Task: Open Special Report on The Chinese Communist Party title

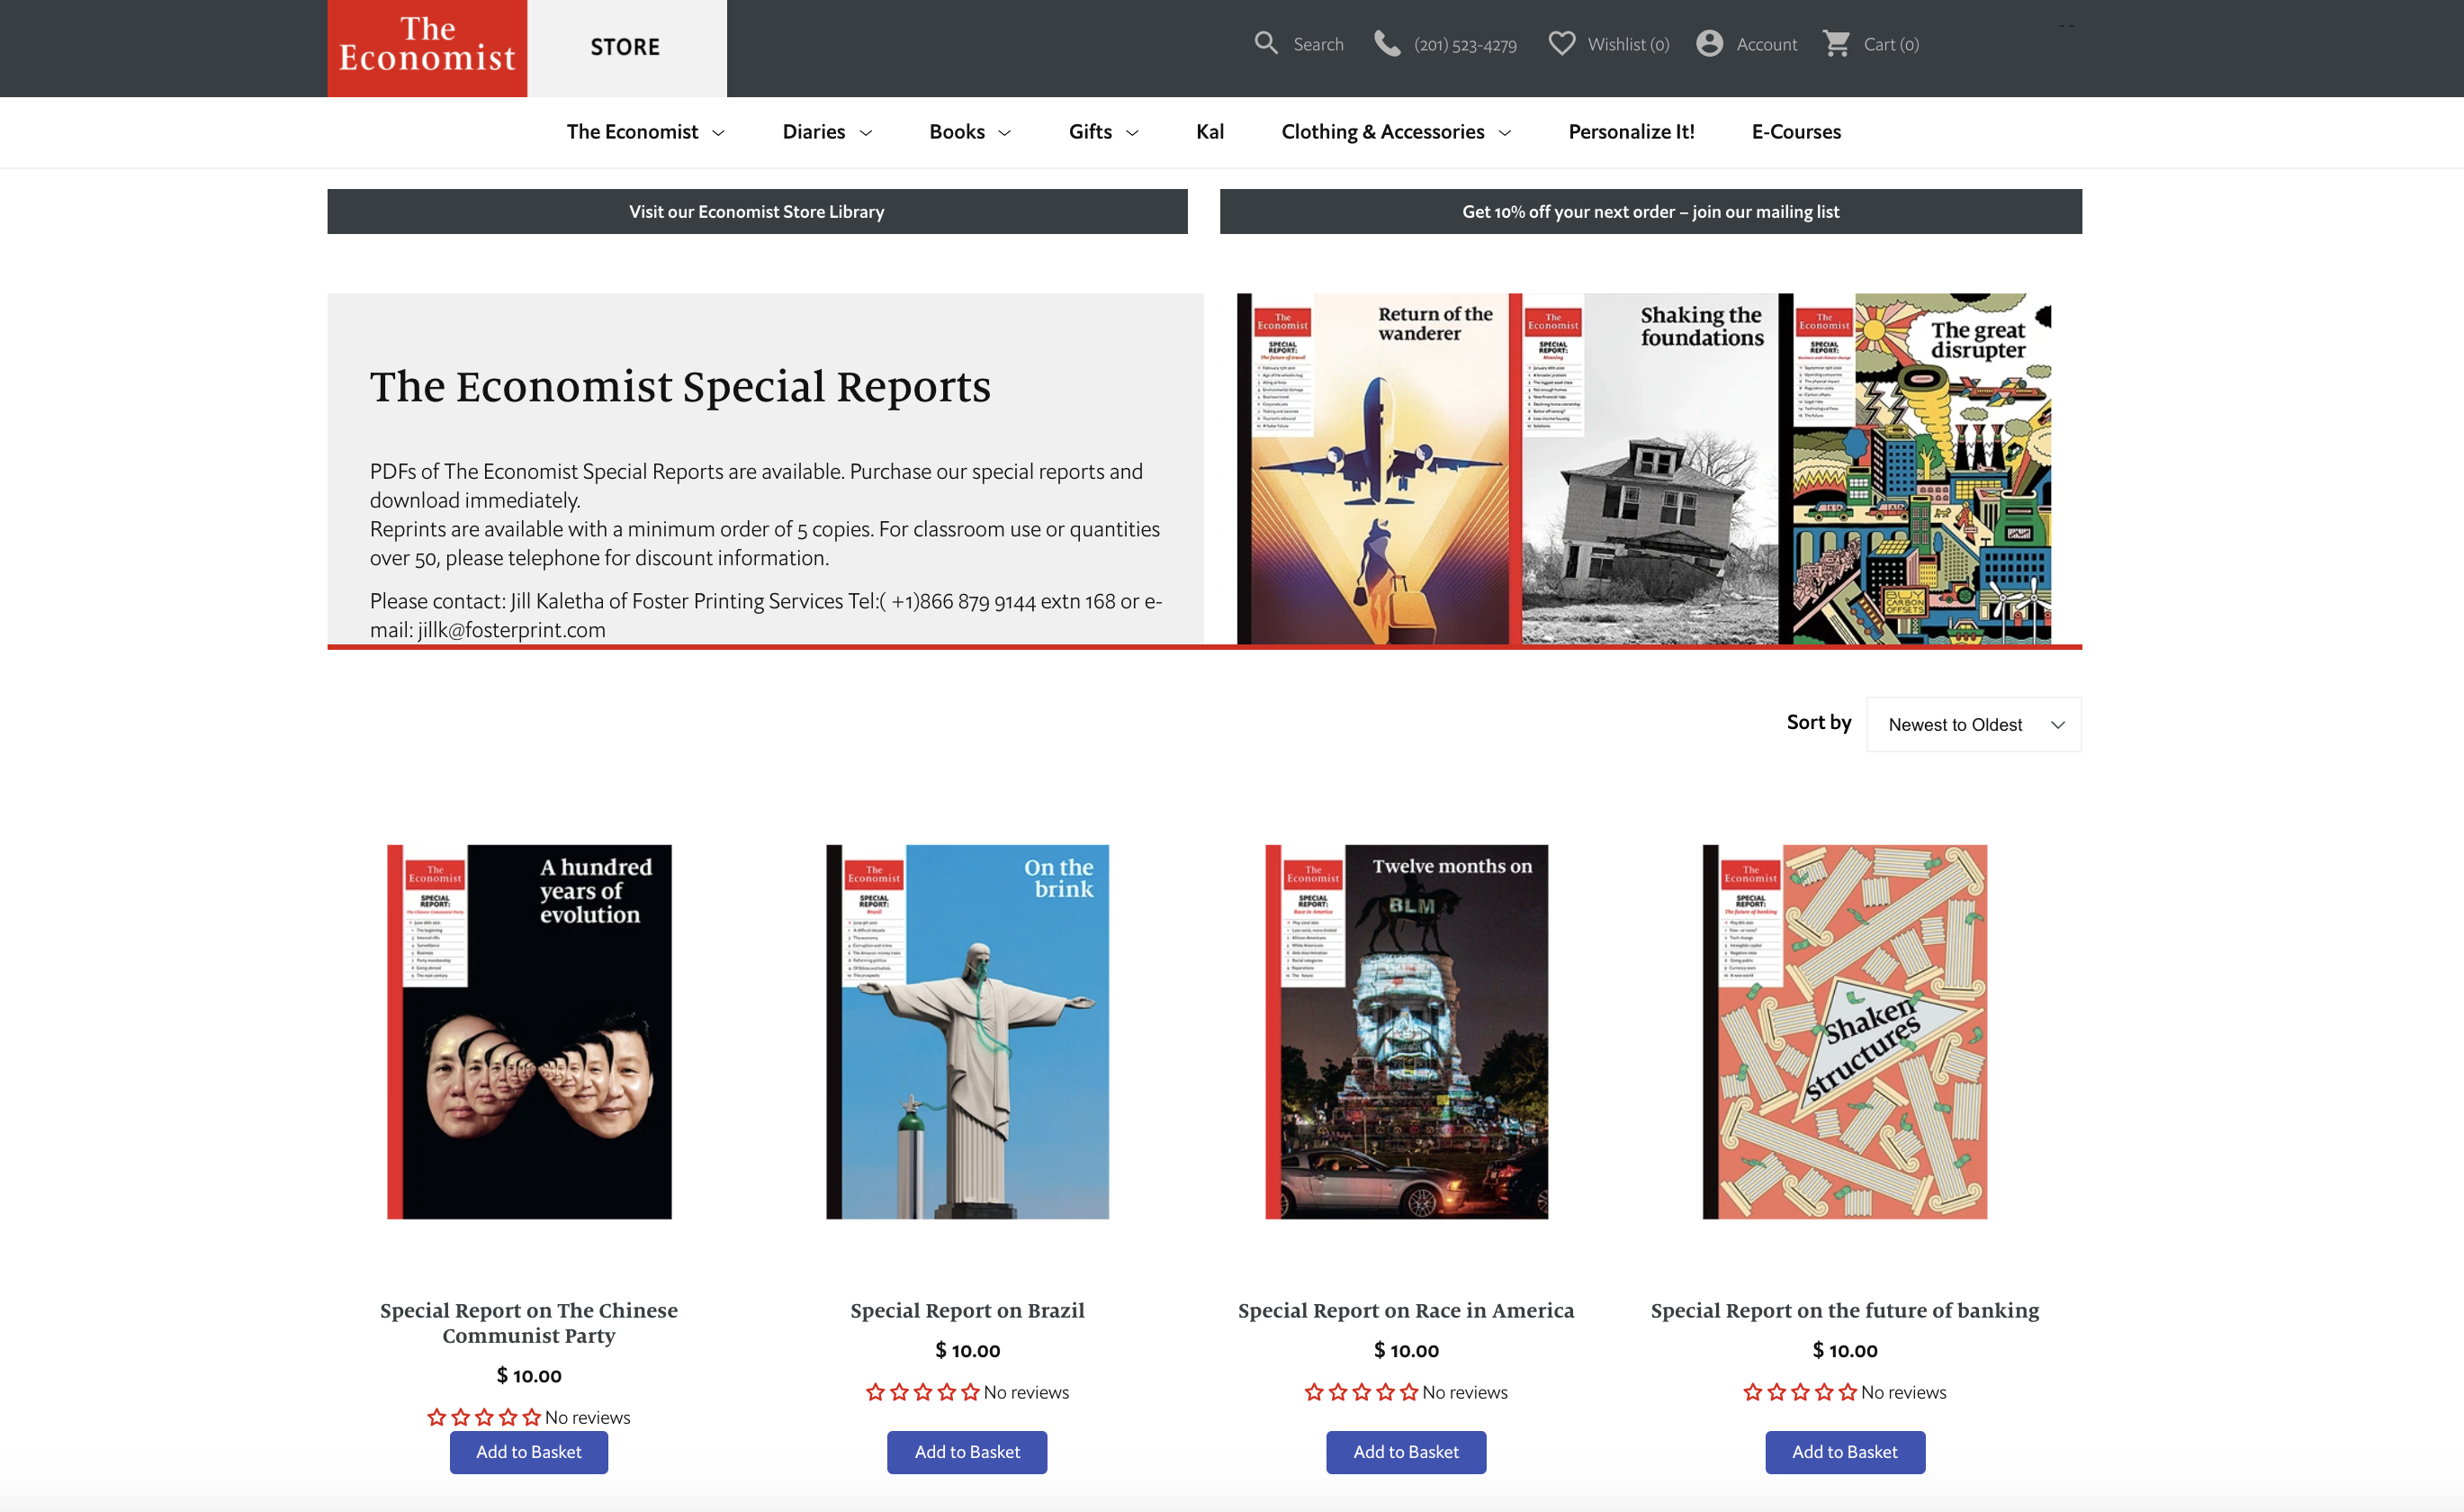Action: [529, 1323]
